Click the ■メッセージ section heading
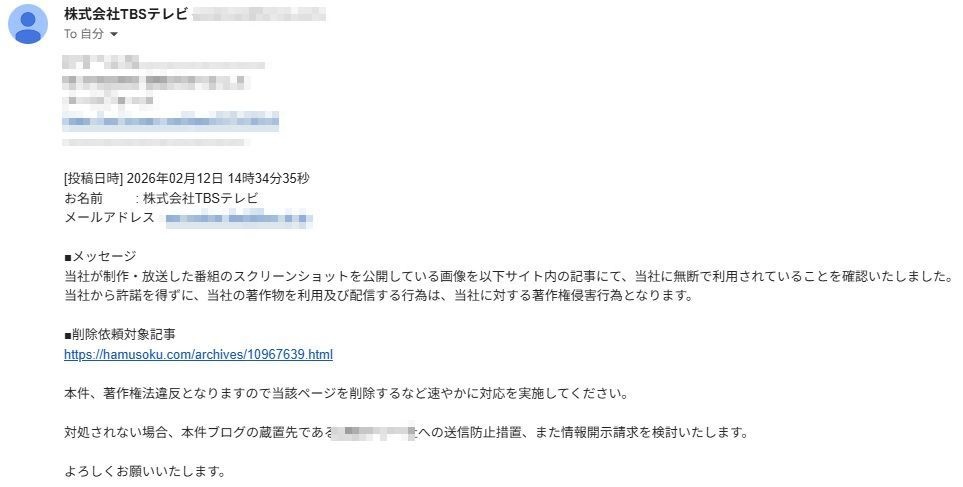This screenshot has width=963, height=487. coord(100,256)
